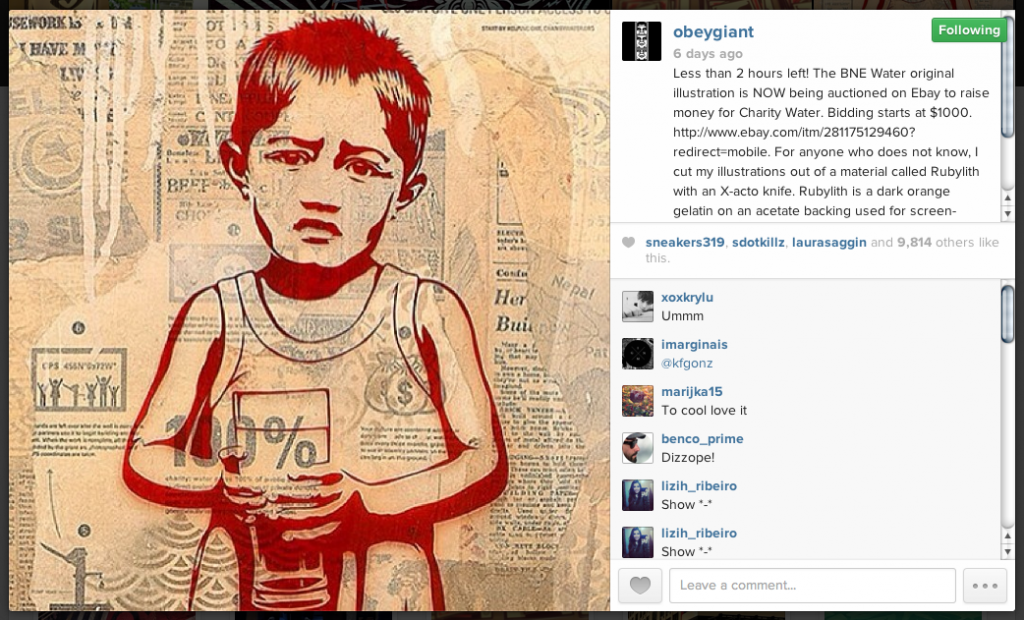The image size is (1024, 620).
Task: Click xoxkrylu's avatar thumbnail
Action: 637,306
